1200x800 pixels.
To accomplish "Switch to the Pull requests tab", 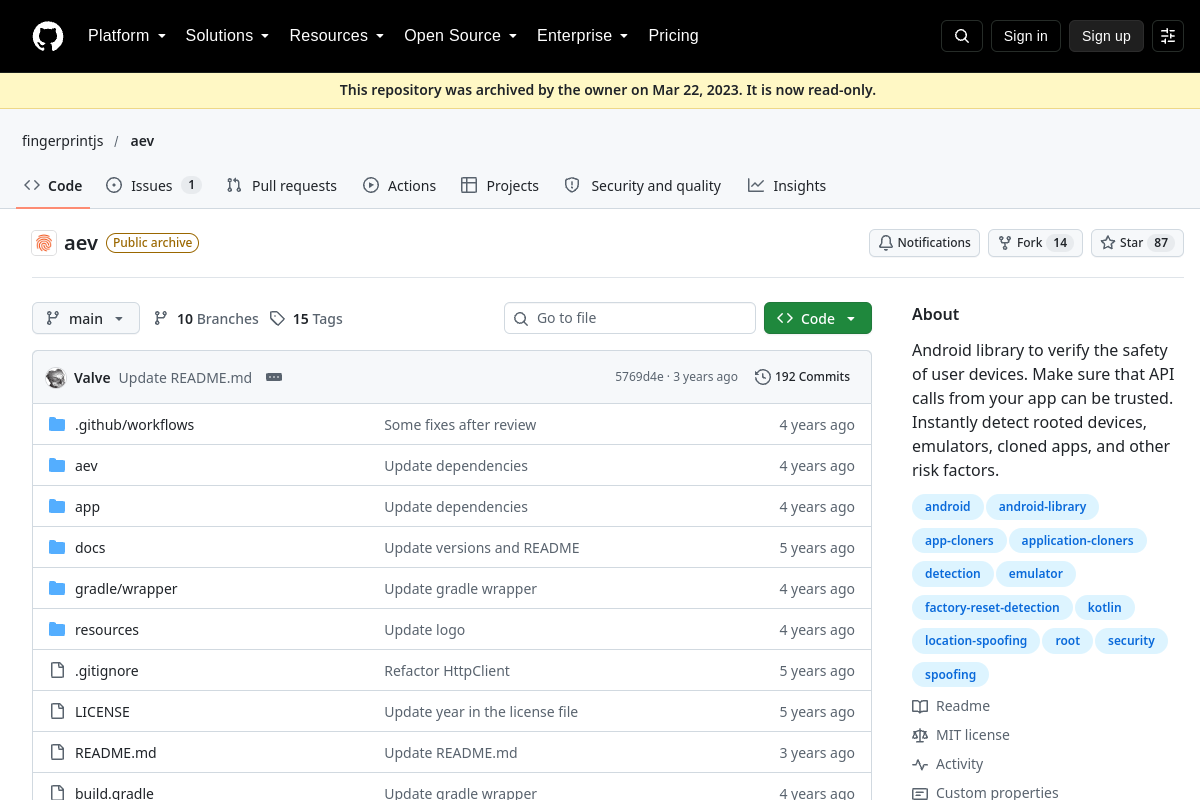I will (x=282, y=186).
